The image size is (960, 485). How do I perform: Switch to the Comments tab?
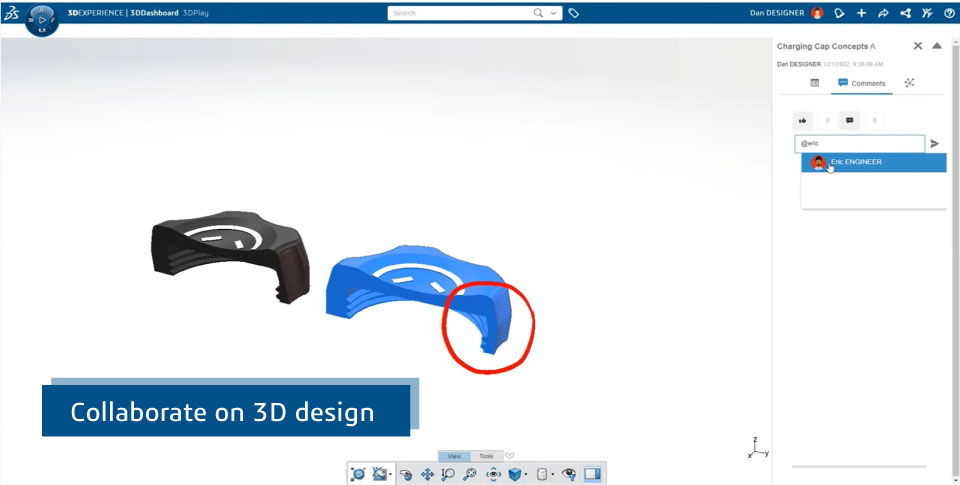click(862, 83)
